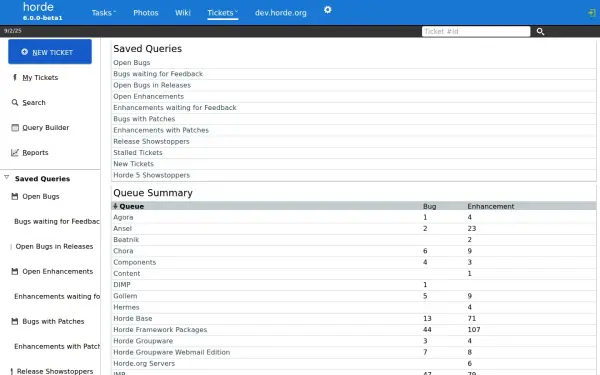
Task: Open the Horde.org Servers queue
Action: [144, 364]
